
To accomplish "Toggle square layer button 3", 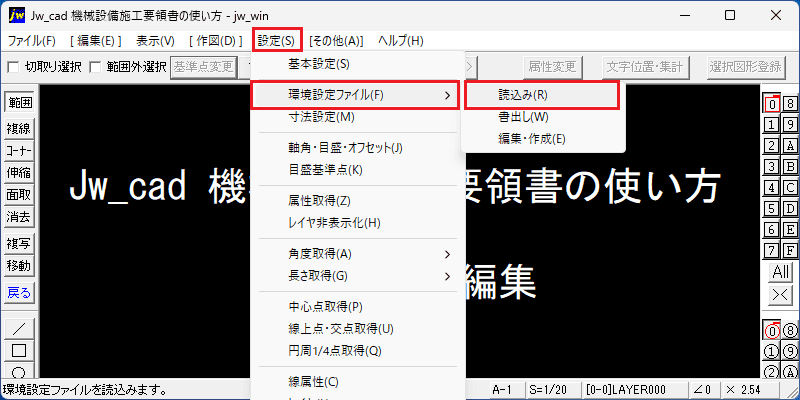I will 772,166.
